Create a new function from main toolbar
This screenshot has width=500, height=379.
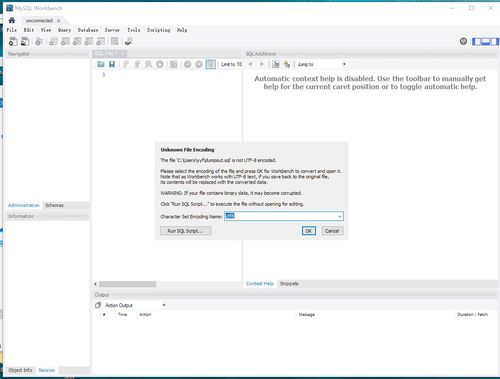[x=100, y=41]
